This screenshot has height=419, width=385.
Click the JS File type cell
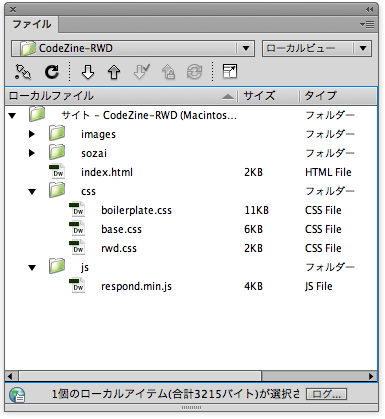[318, 287]
